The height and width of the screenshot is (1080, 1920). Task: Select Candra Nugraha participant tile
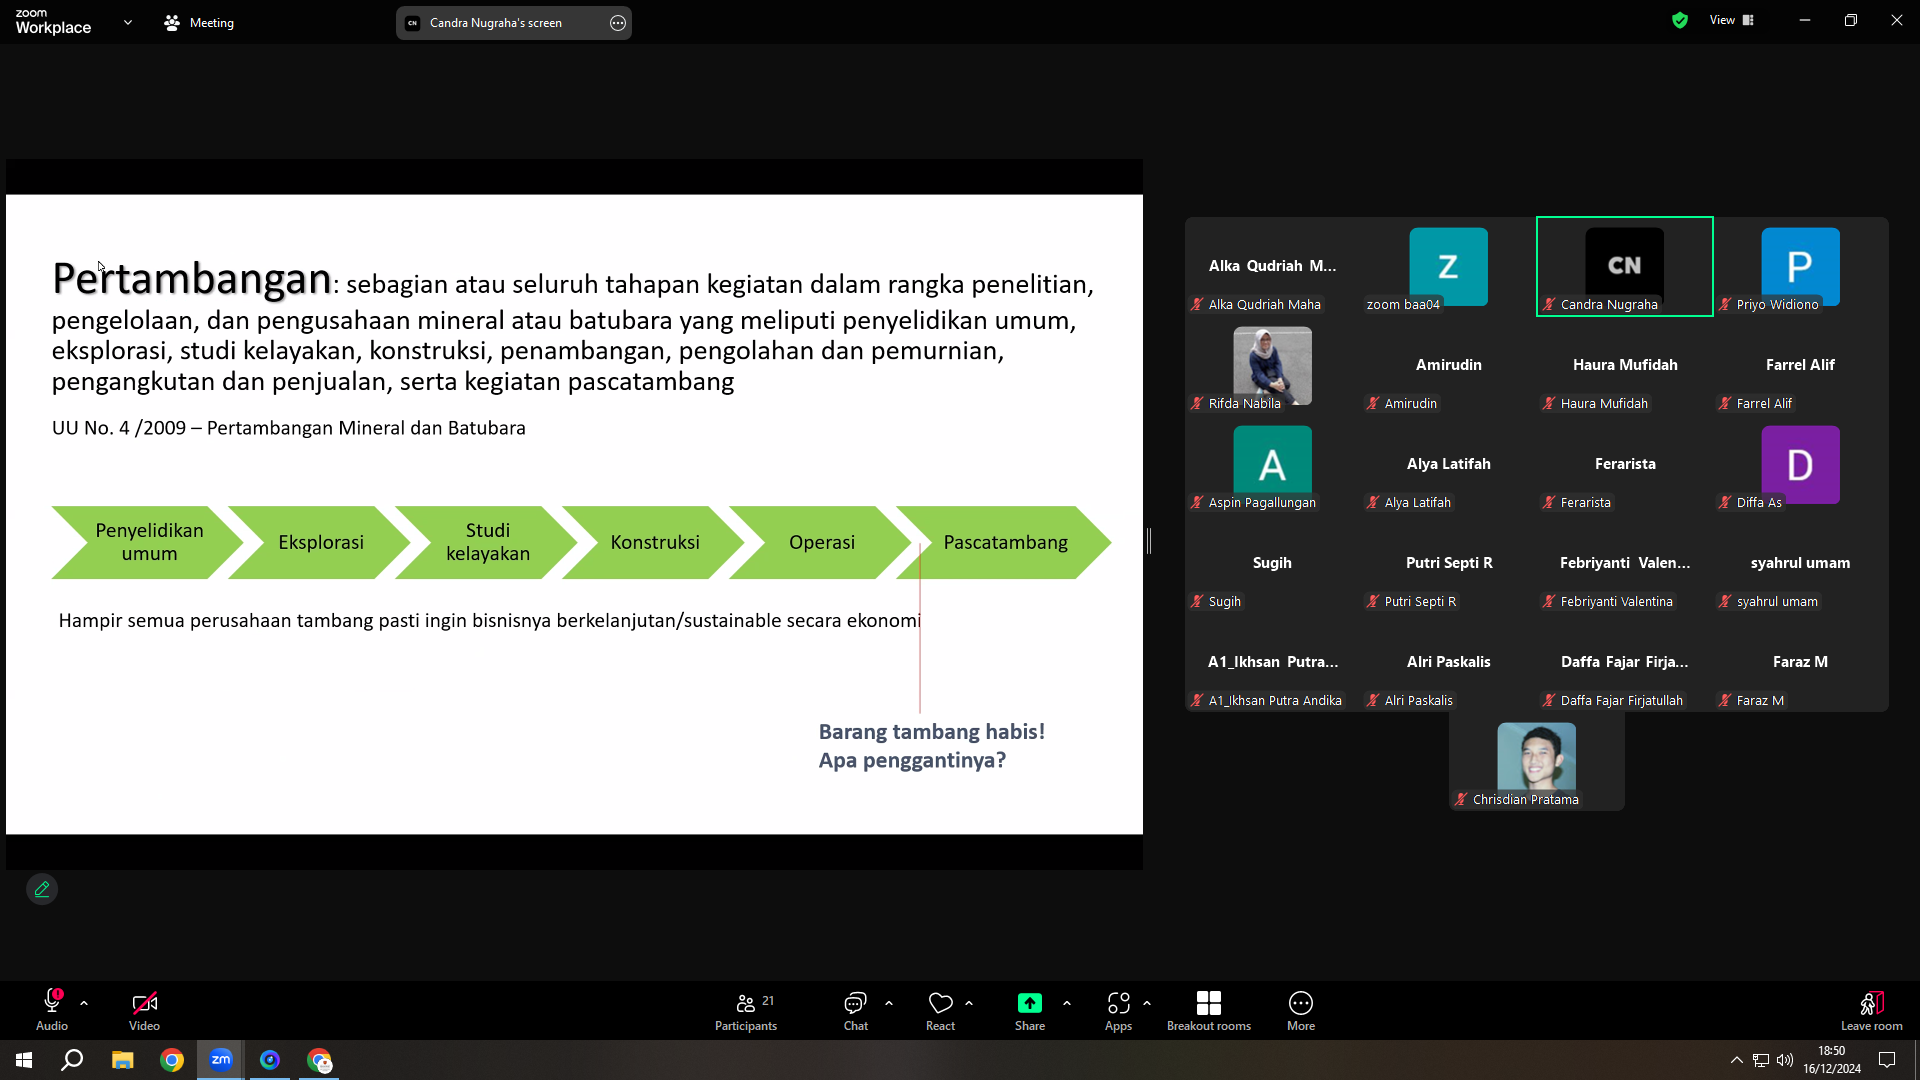(x=1624, y=266)
